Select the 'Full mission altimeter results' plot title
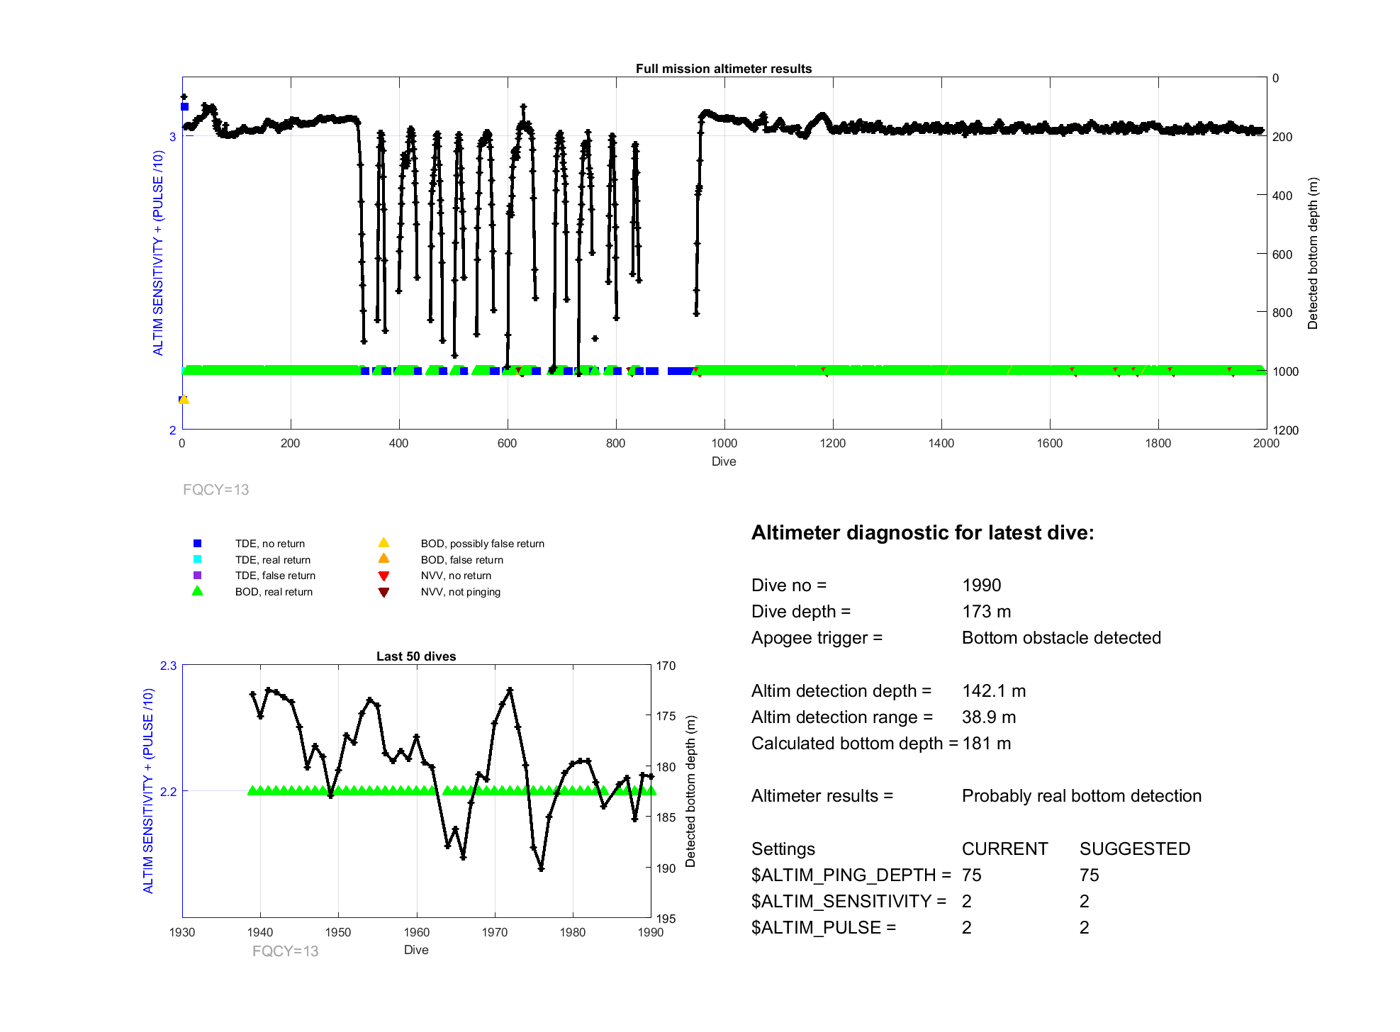 tap(723, 69)
